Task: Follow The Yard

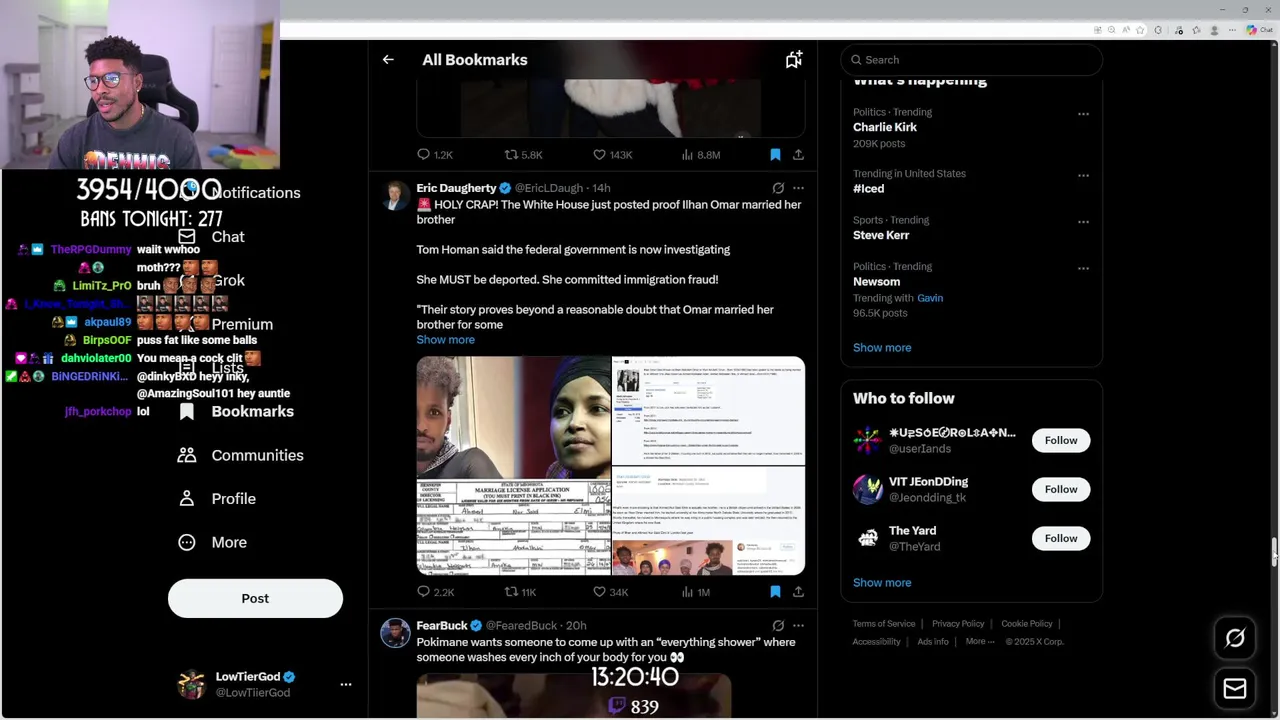Action: 1061,538
